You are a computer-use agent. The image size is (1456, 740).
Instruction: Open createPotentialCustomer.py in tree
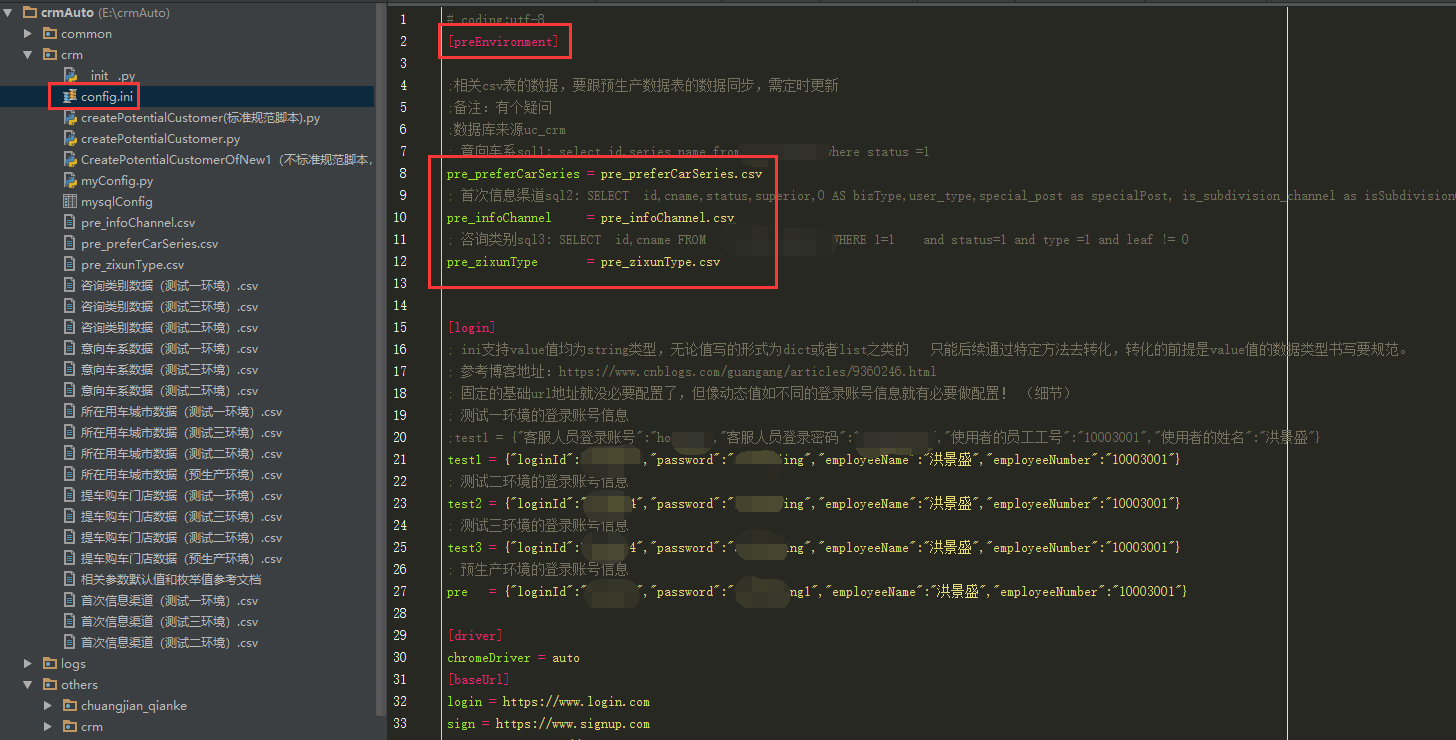(160, 139)
